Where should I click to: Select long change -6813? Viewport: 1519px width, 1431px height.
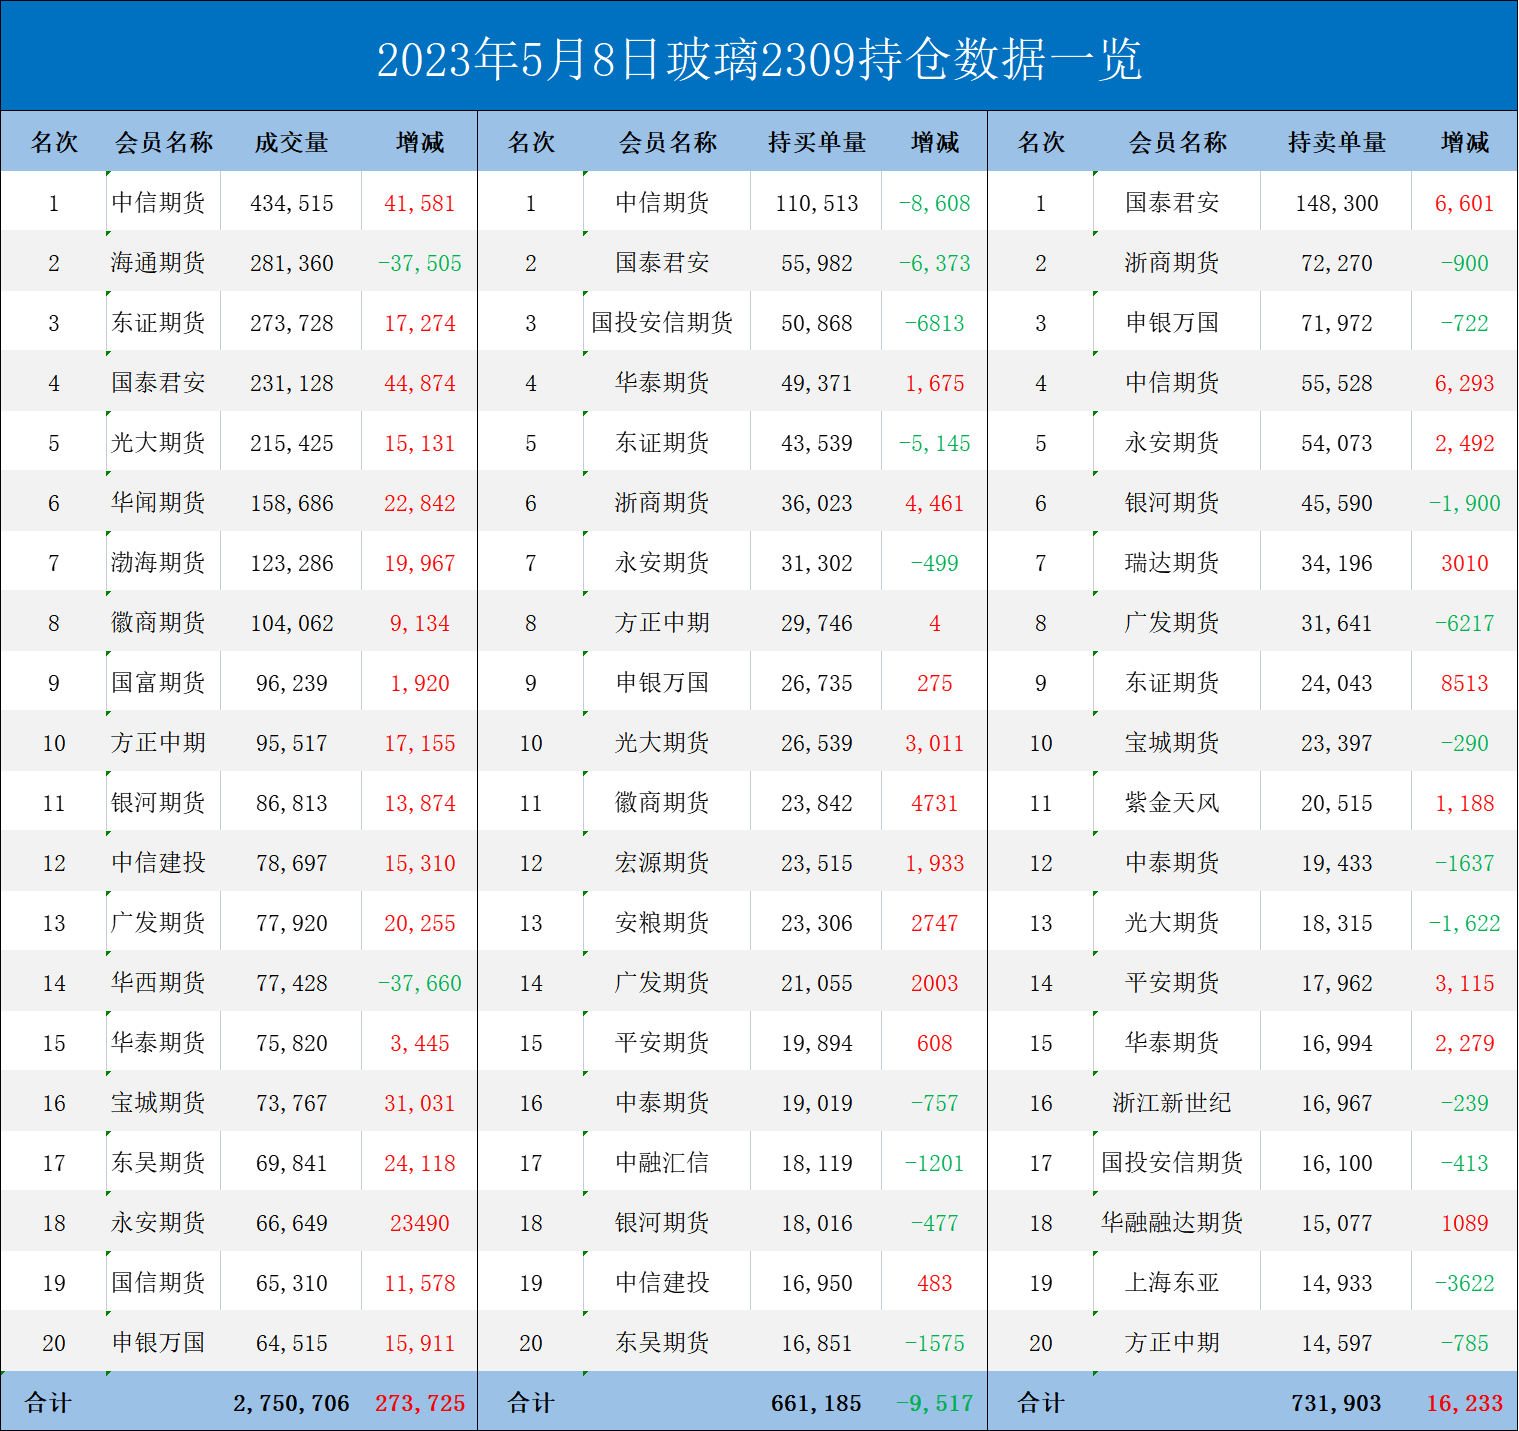tap(935, 323)
